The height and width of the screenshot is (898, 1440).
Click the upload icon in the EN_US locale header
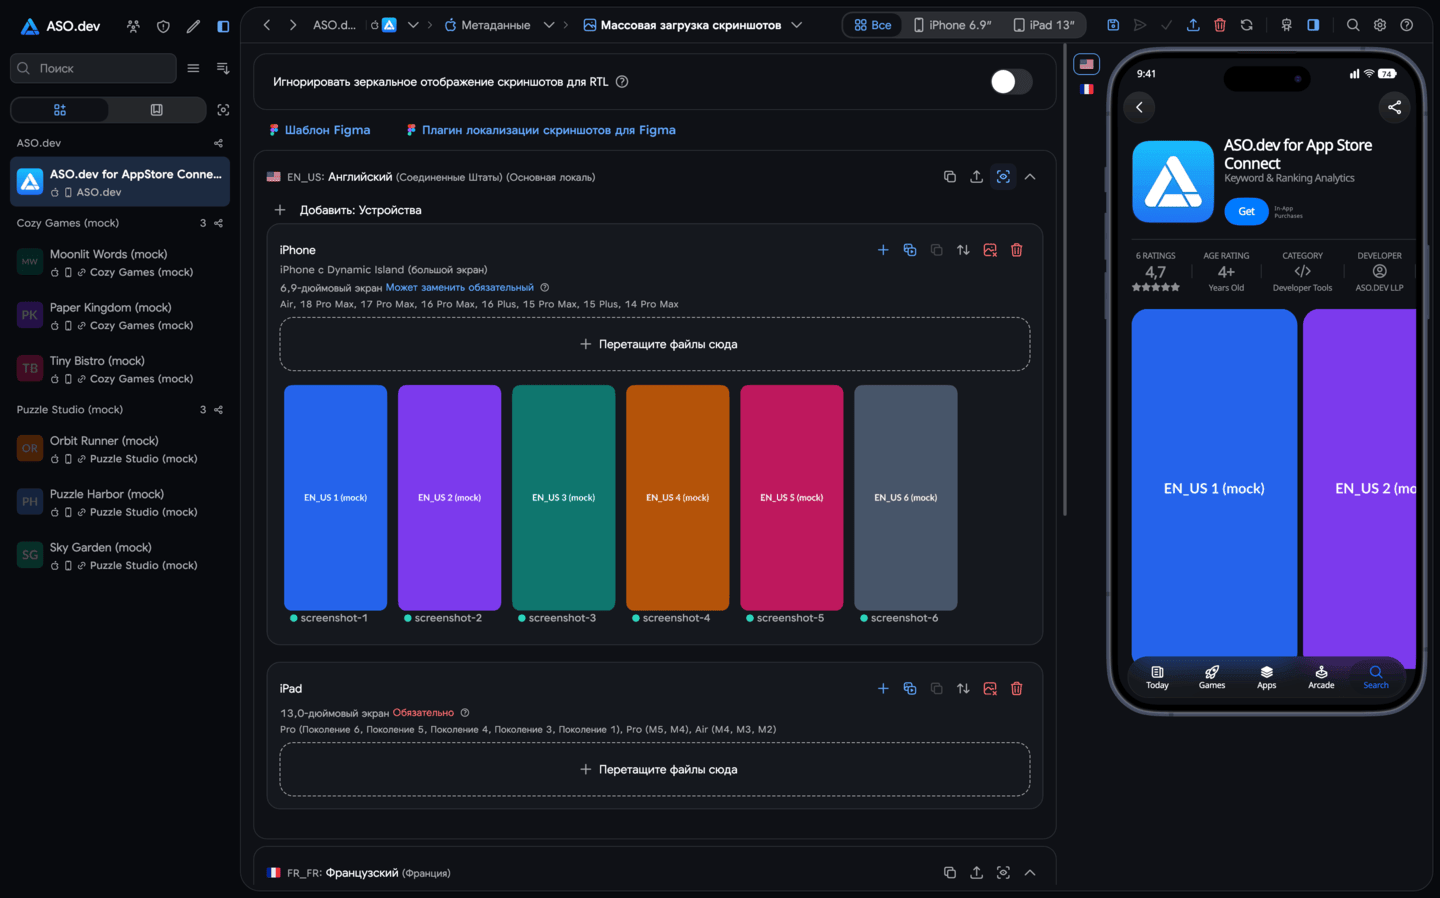pos(976,177)
